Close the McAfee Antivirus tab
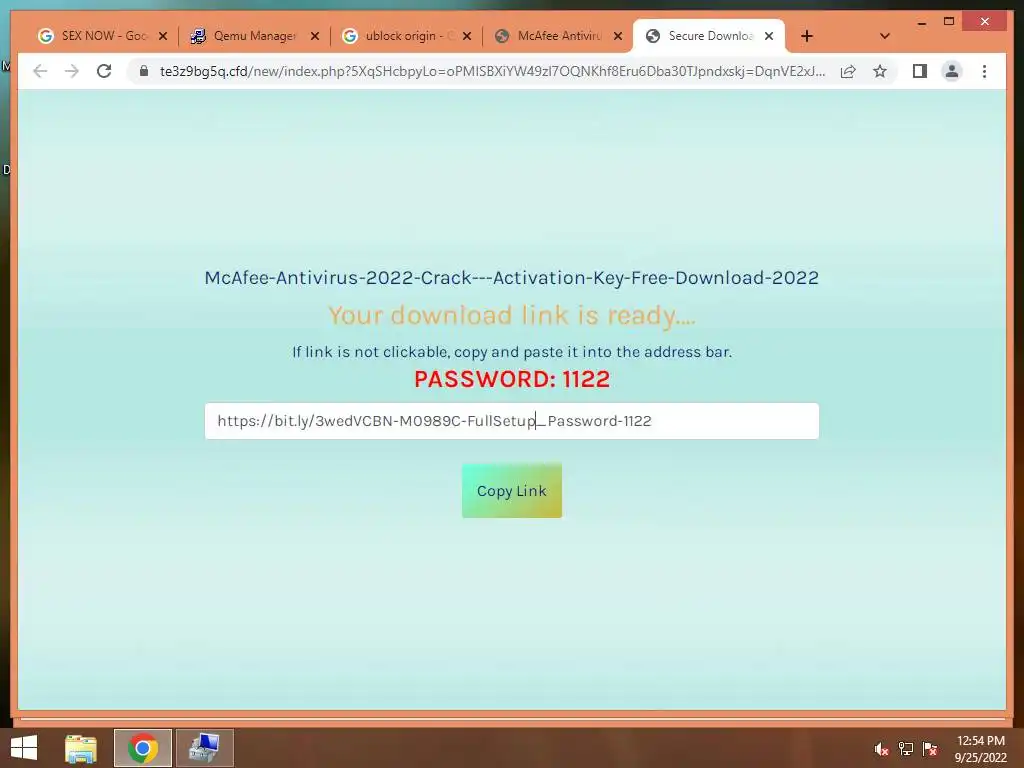Viewport: 1024px width, 768px height. click(x=618, y=36)
